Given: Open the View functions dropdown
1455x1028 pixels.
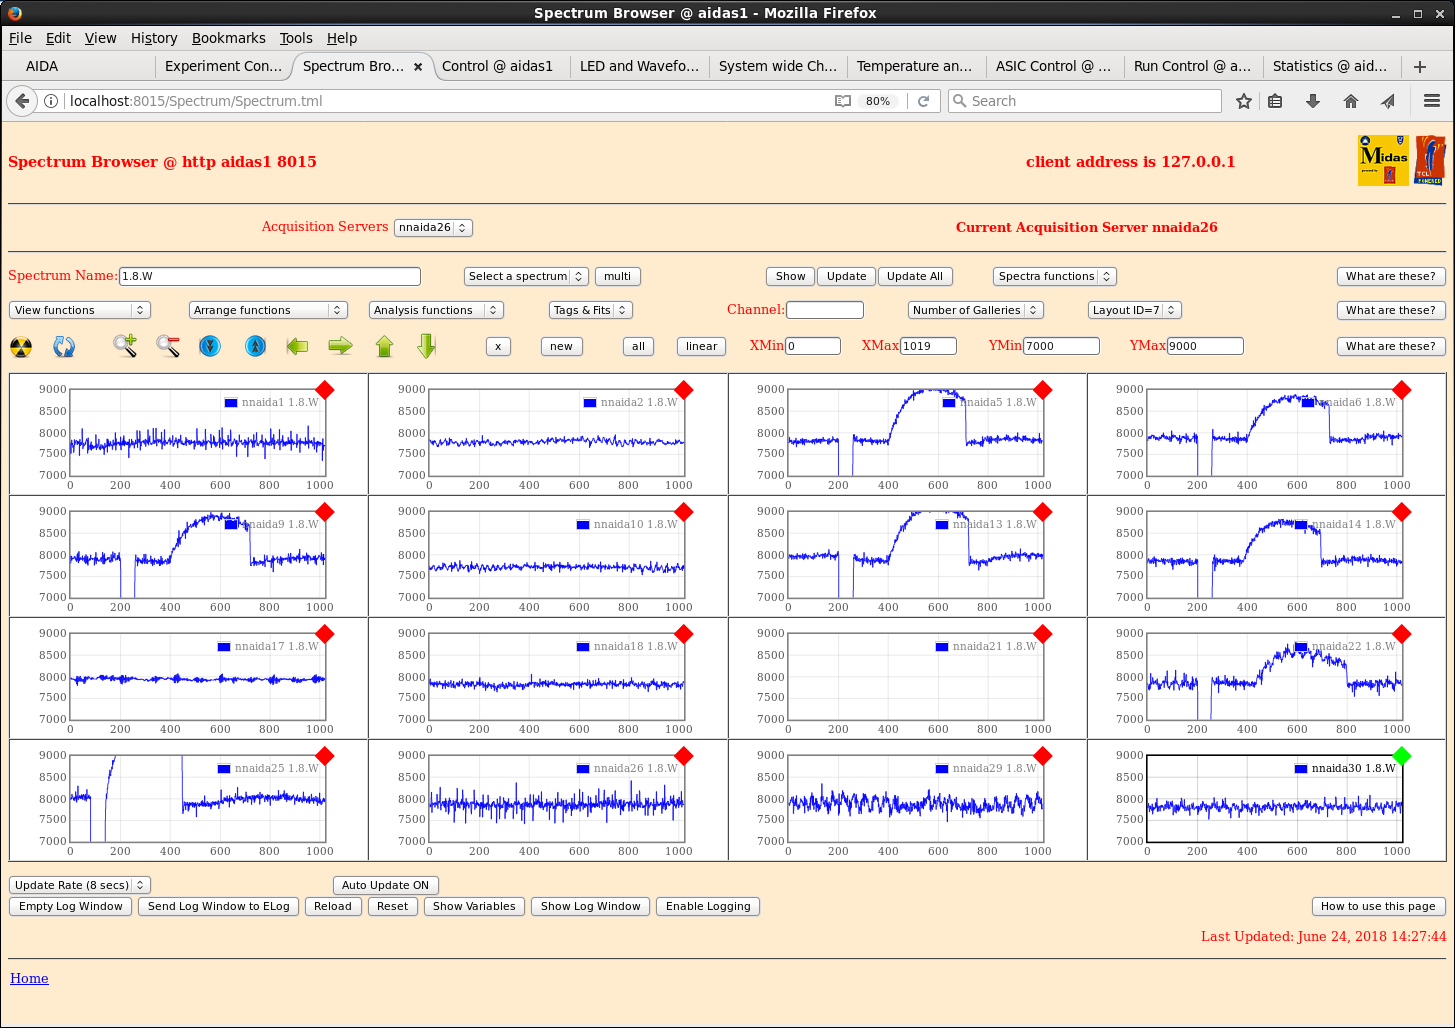Looking at the screenshot, I should pos(80,310).
